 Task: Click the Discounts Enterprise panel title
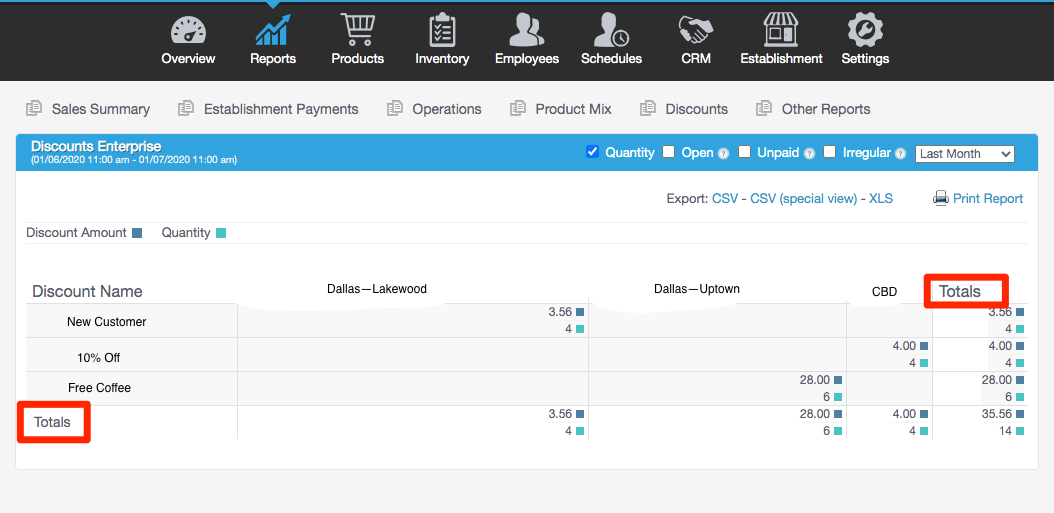[x=96, y=147]
